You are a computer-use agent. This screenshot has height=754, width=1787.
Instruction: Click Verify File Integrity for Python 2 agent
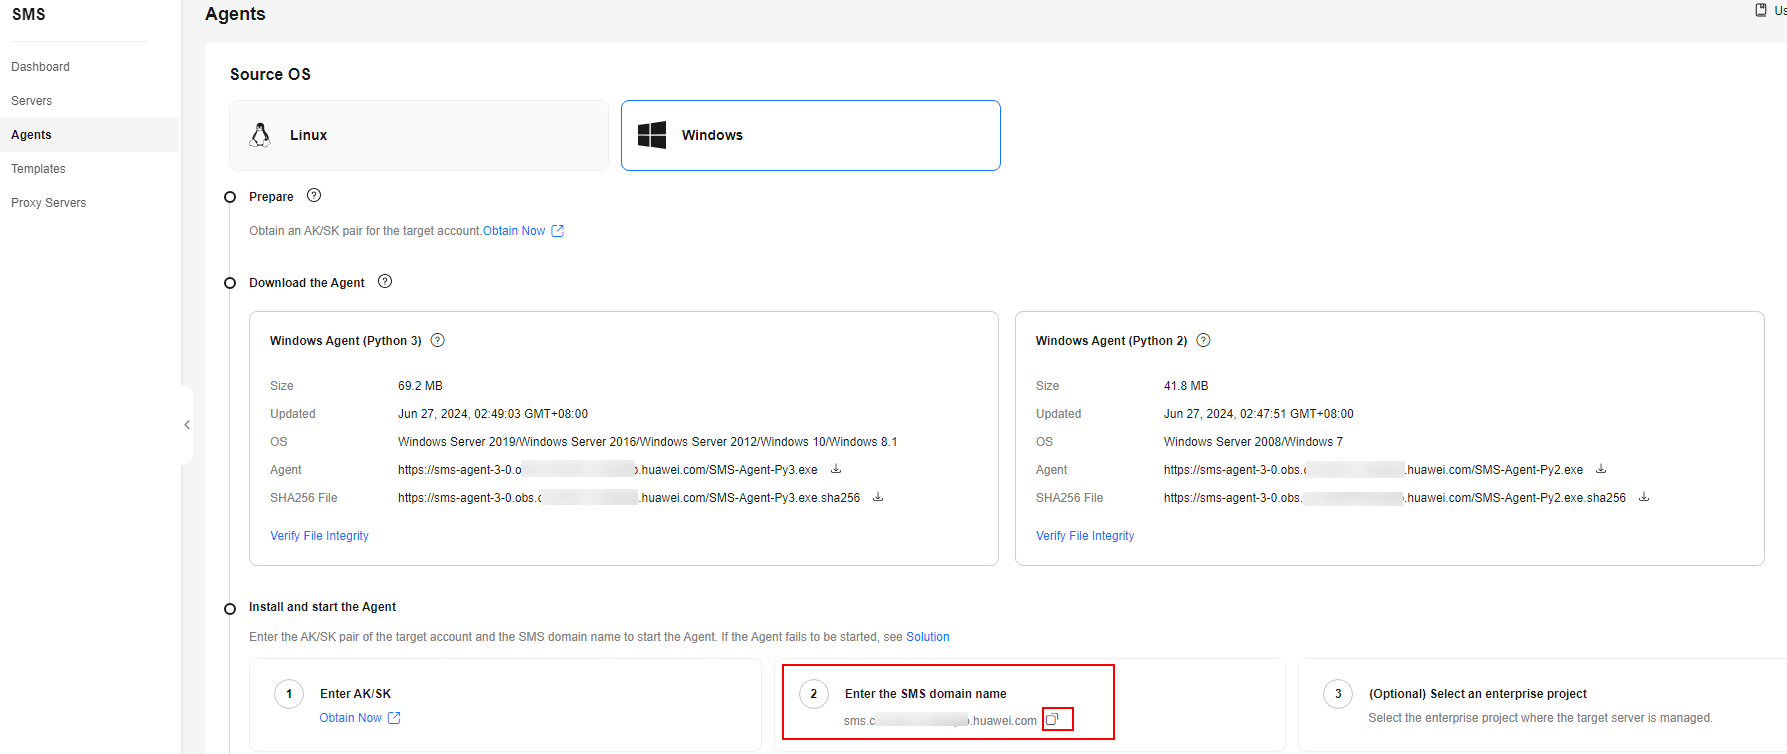coord(1085,536)
